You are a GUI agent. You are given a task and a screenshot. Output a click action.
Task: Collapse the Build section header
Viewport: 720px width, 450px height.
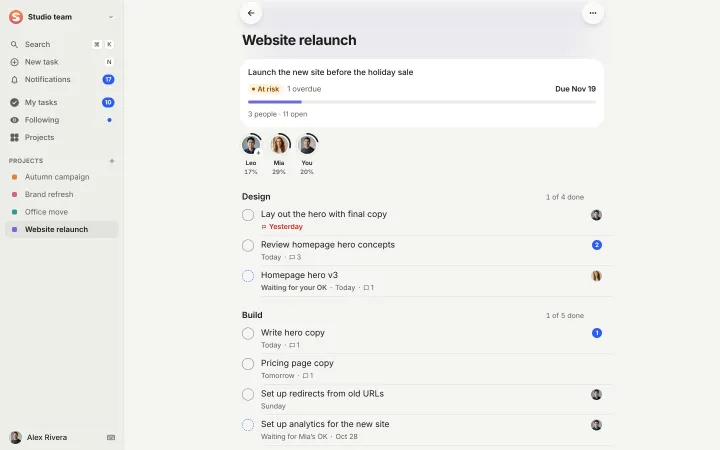click(x=252, y=315)
